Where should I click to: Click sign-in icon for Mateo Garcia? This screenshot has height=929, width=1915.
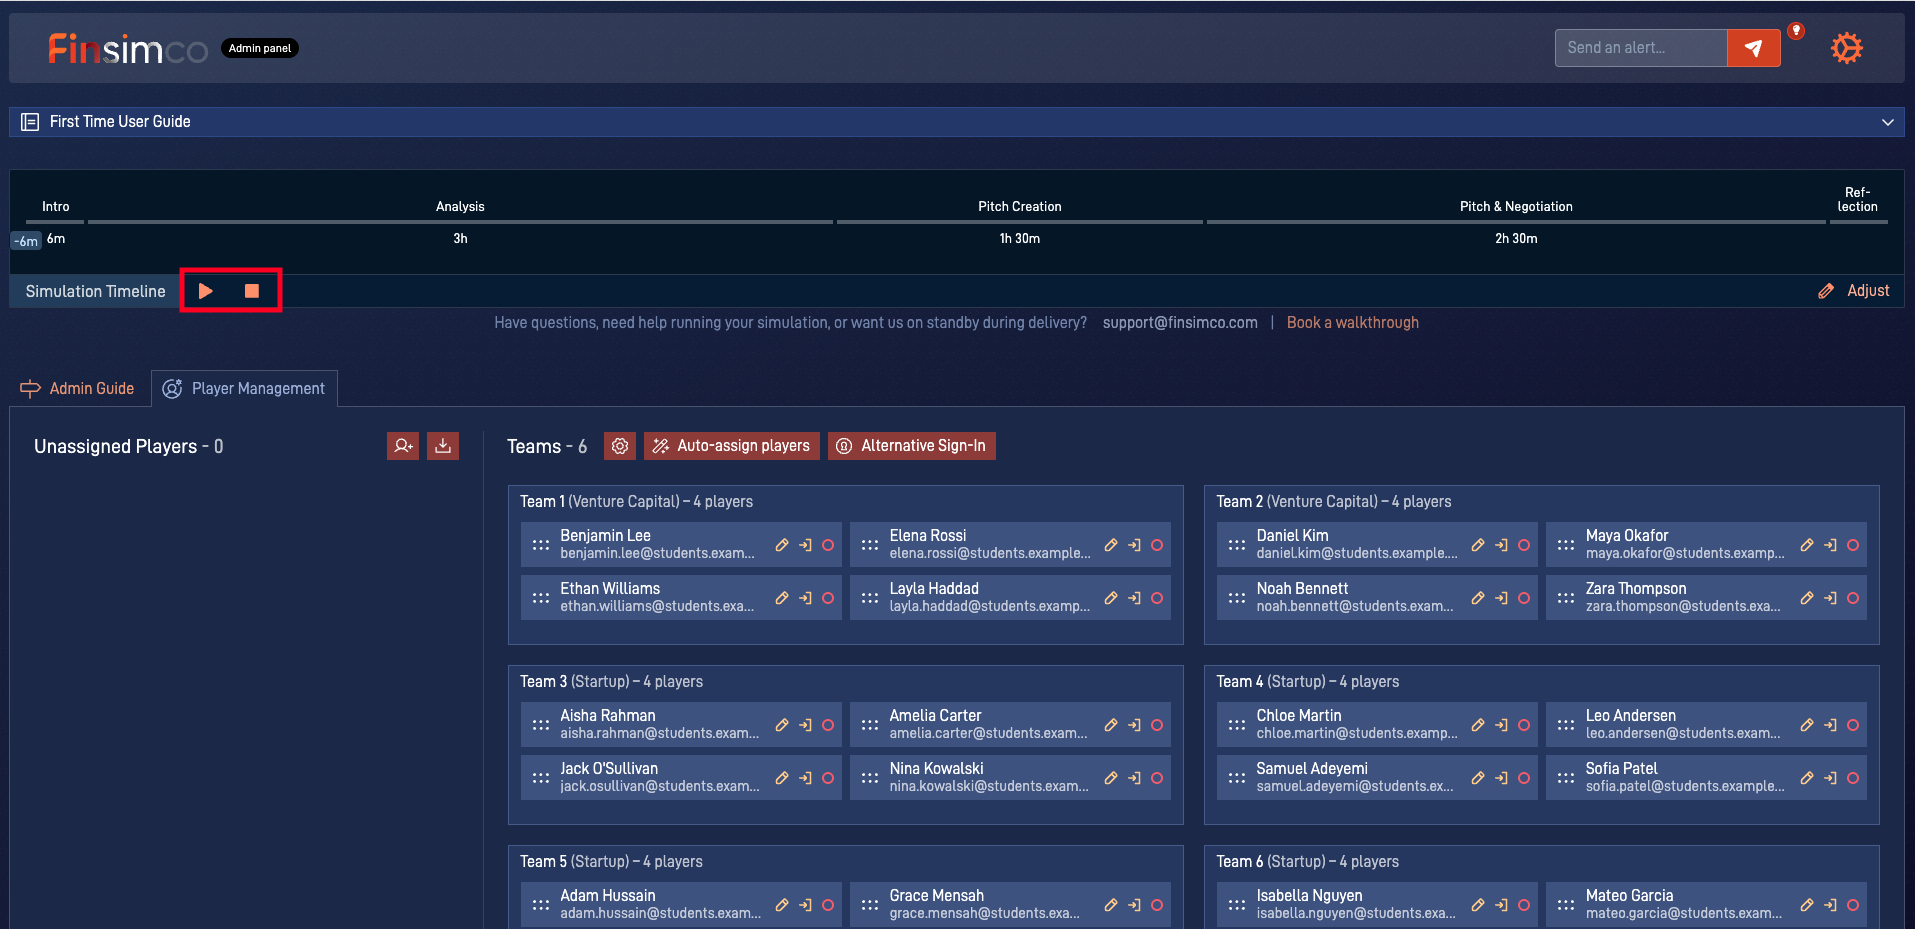pos(1830,905)
